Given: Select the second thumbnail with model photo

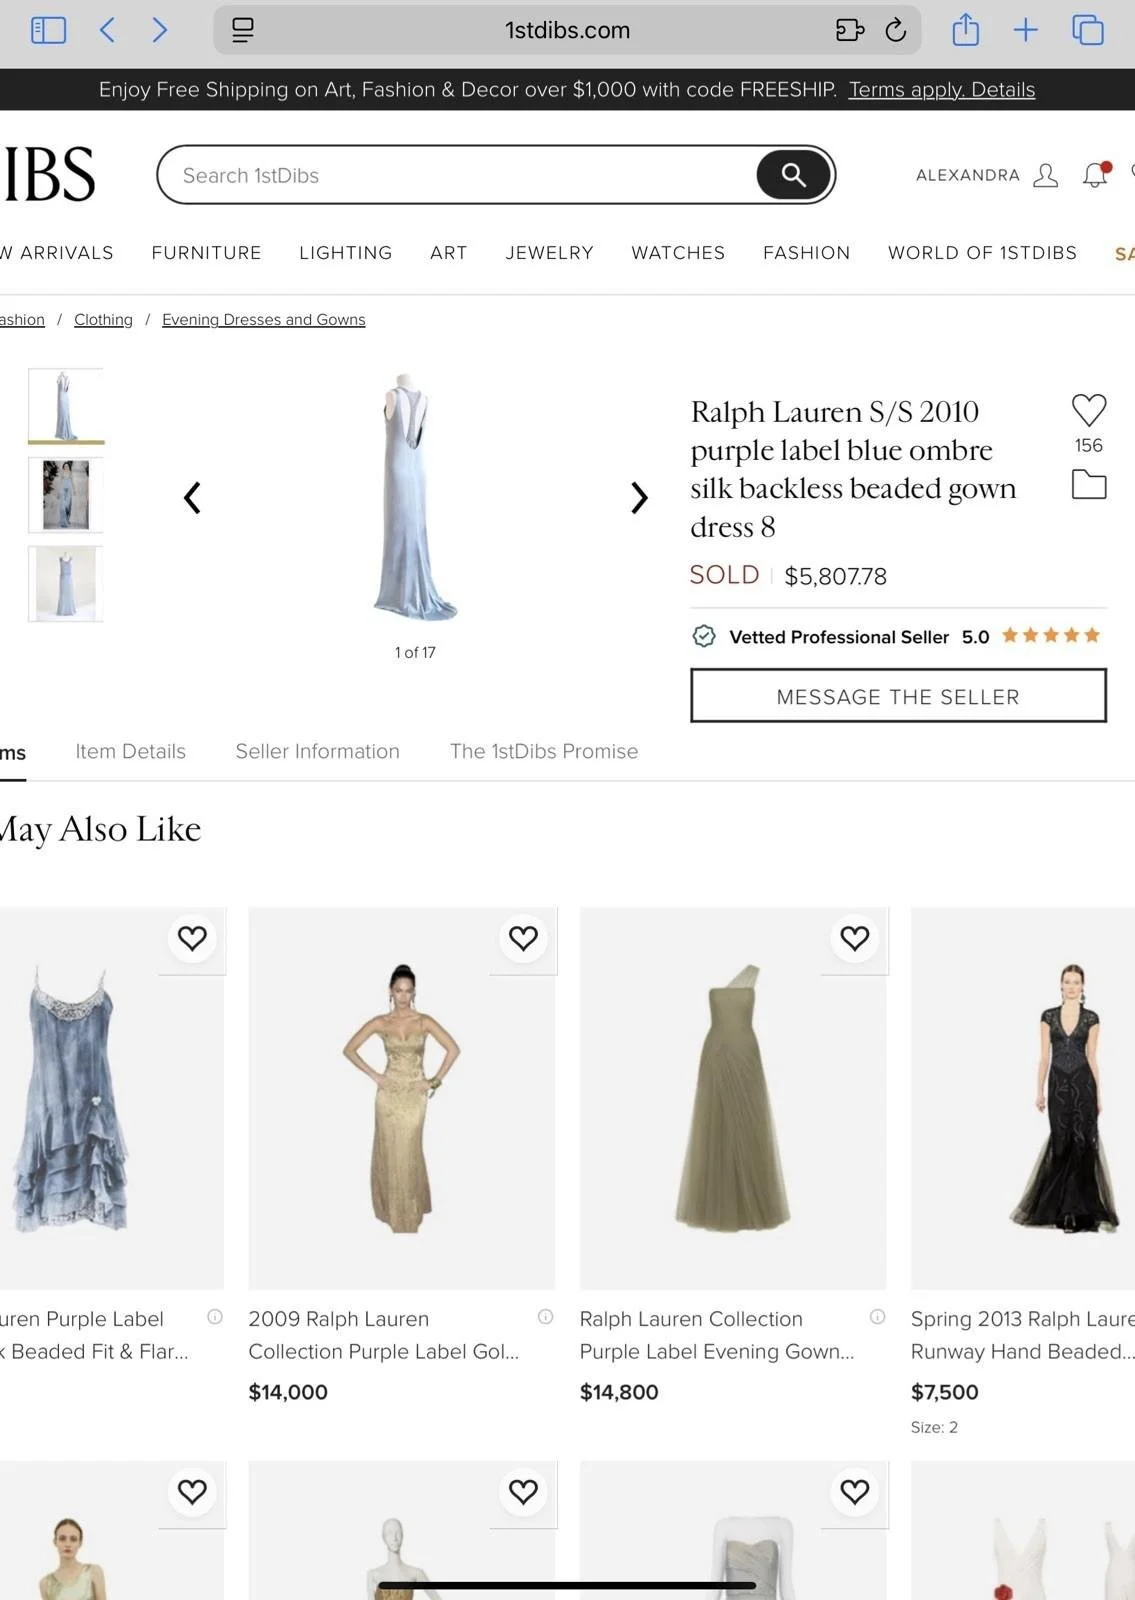Looking at the screenshot, I should pos(66,495).
